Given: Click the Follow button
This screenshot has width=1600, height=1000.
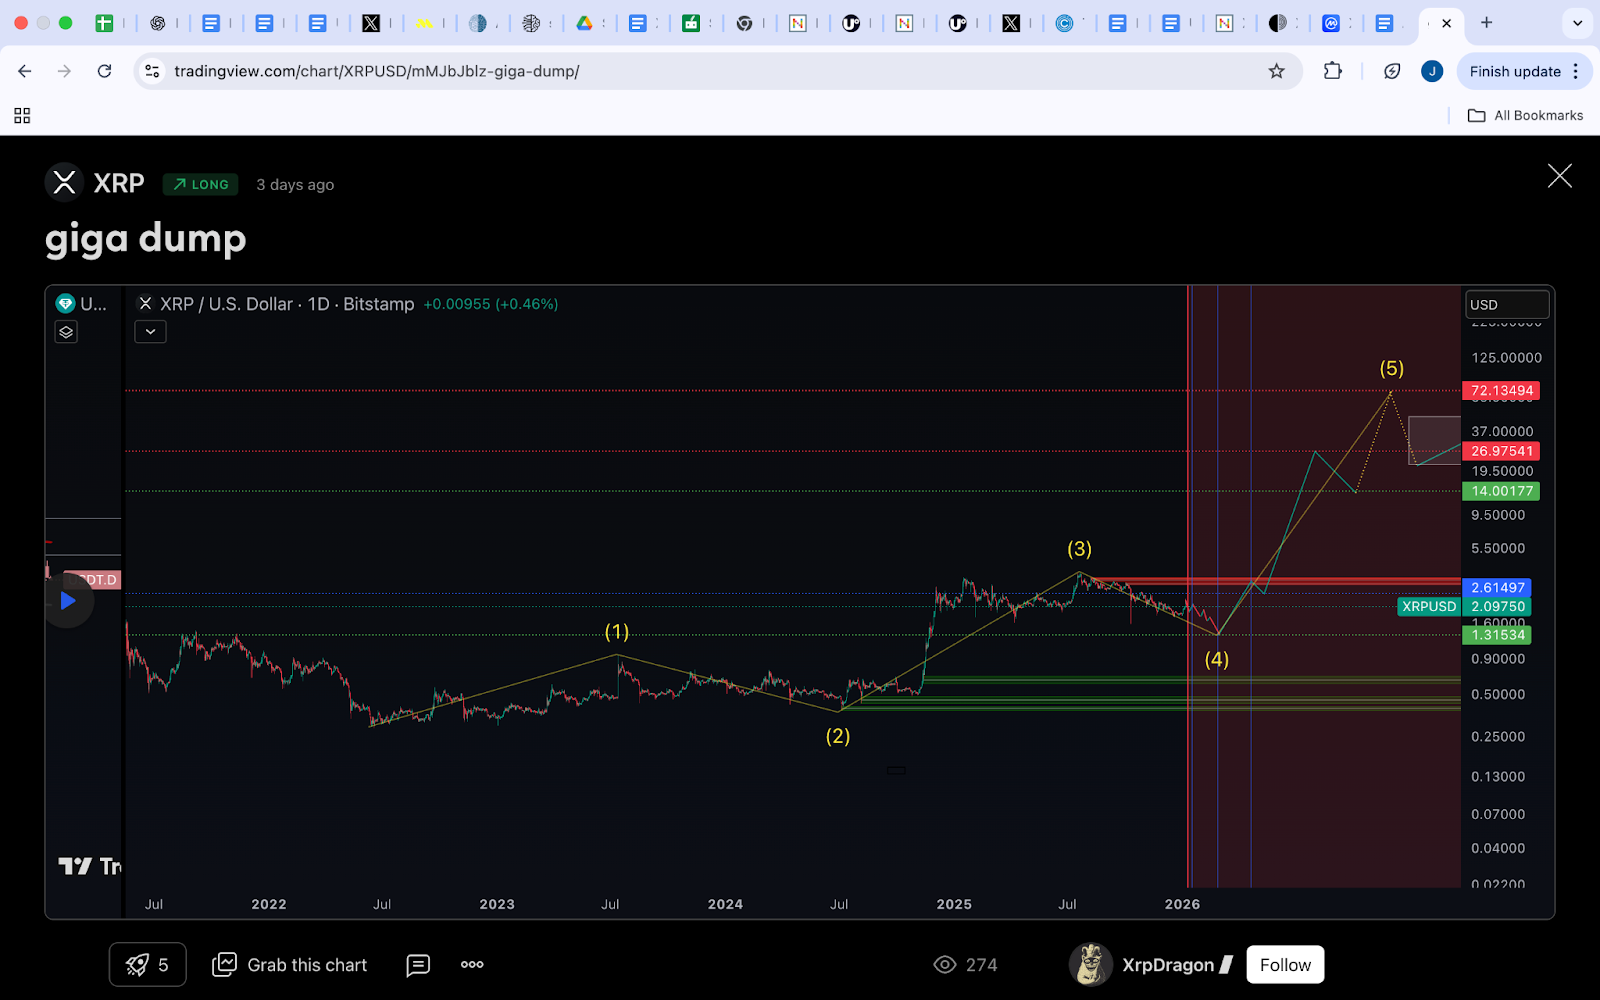Looking at the screenshot, I should pyautogui.click(x=1285, y=965).
